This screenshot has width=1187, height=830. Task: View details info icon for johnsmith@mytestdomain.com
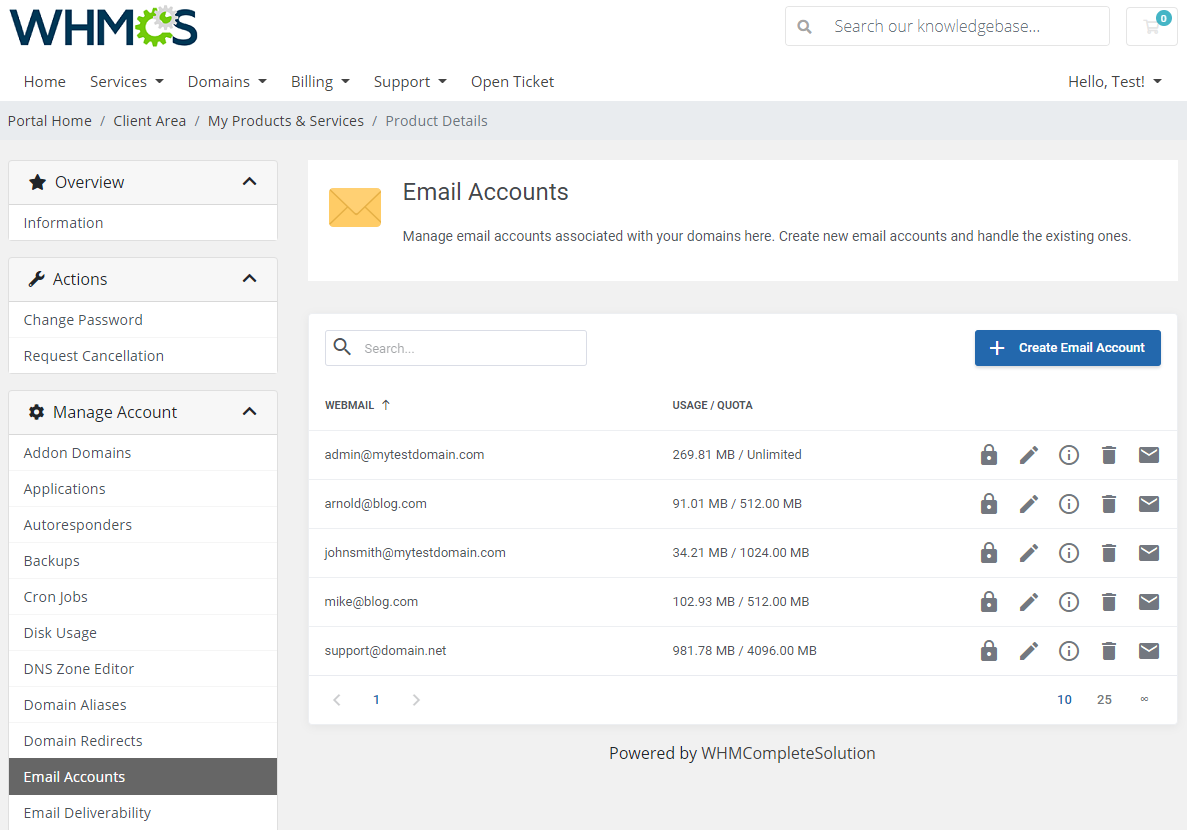[1068, 552]
